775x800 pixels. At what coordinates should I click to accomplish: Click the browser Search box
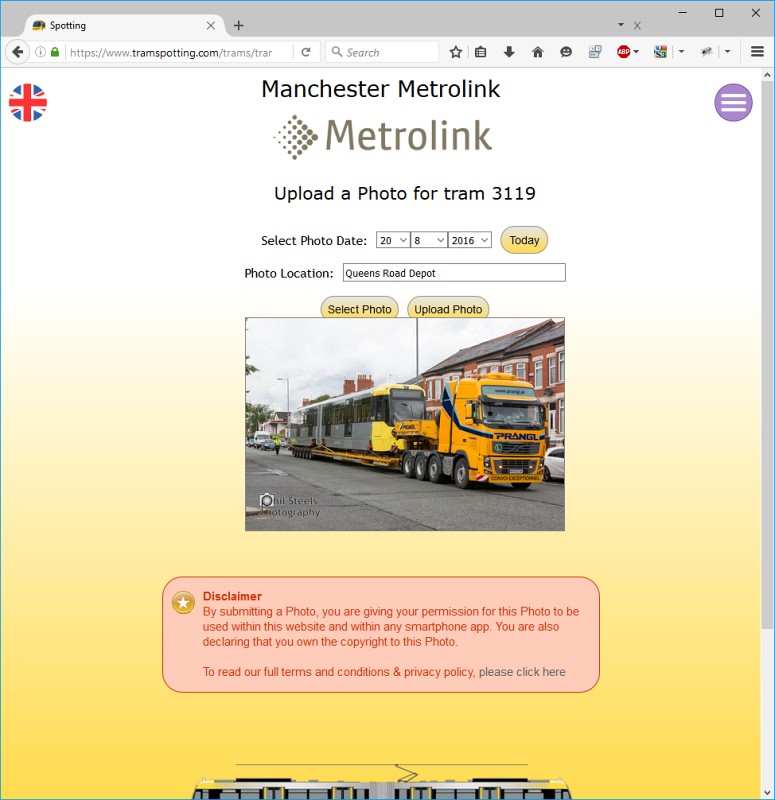(x=383, y=52)
